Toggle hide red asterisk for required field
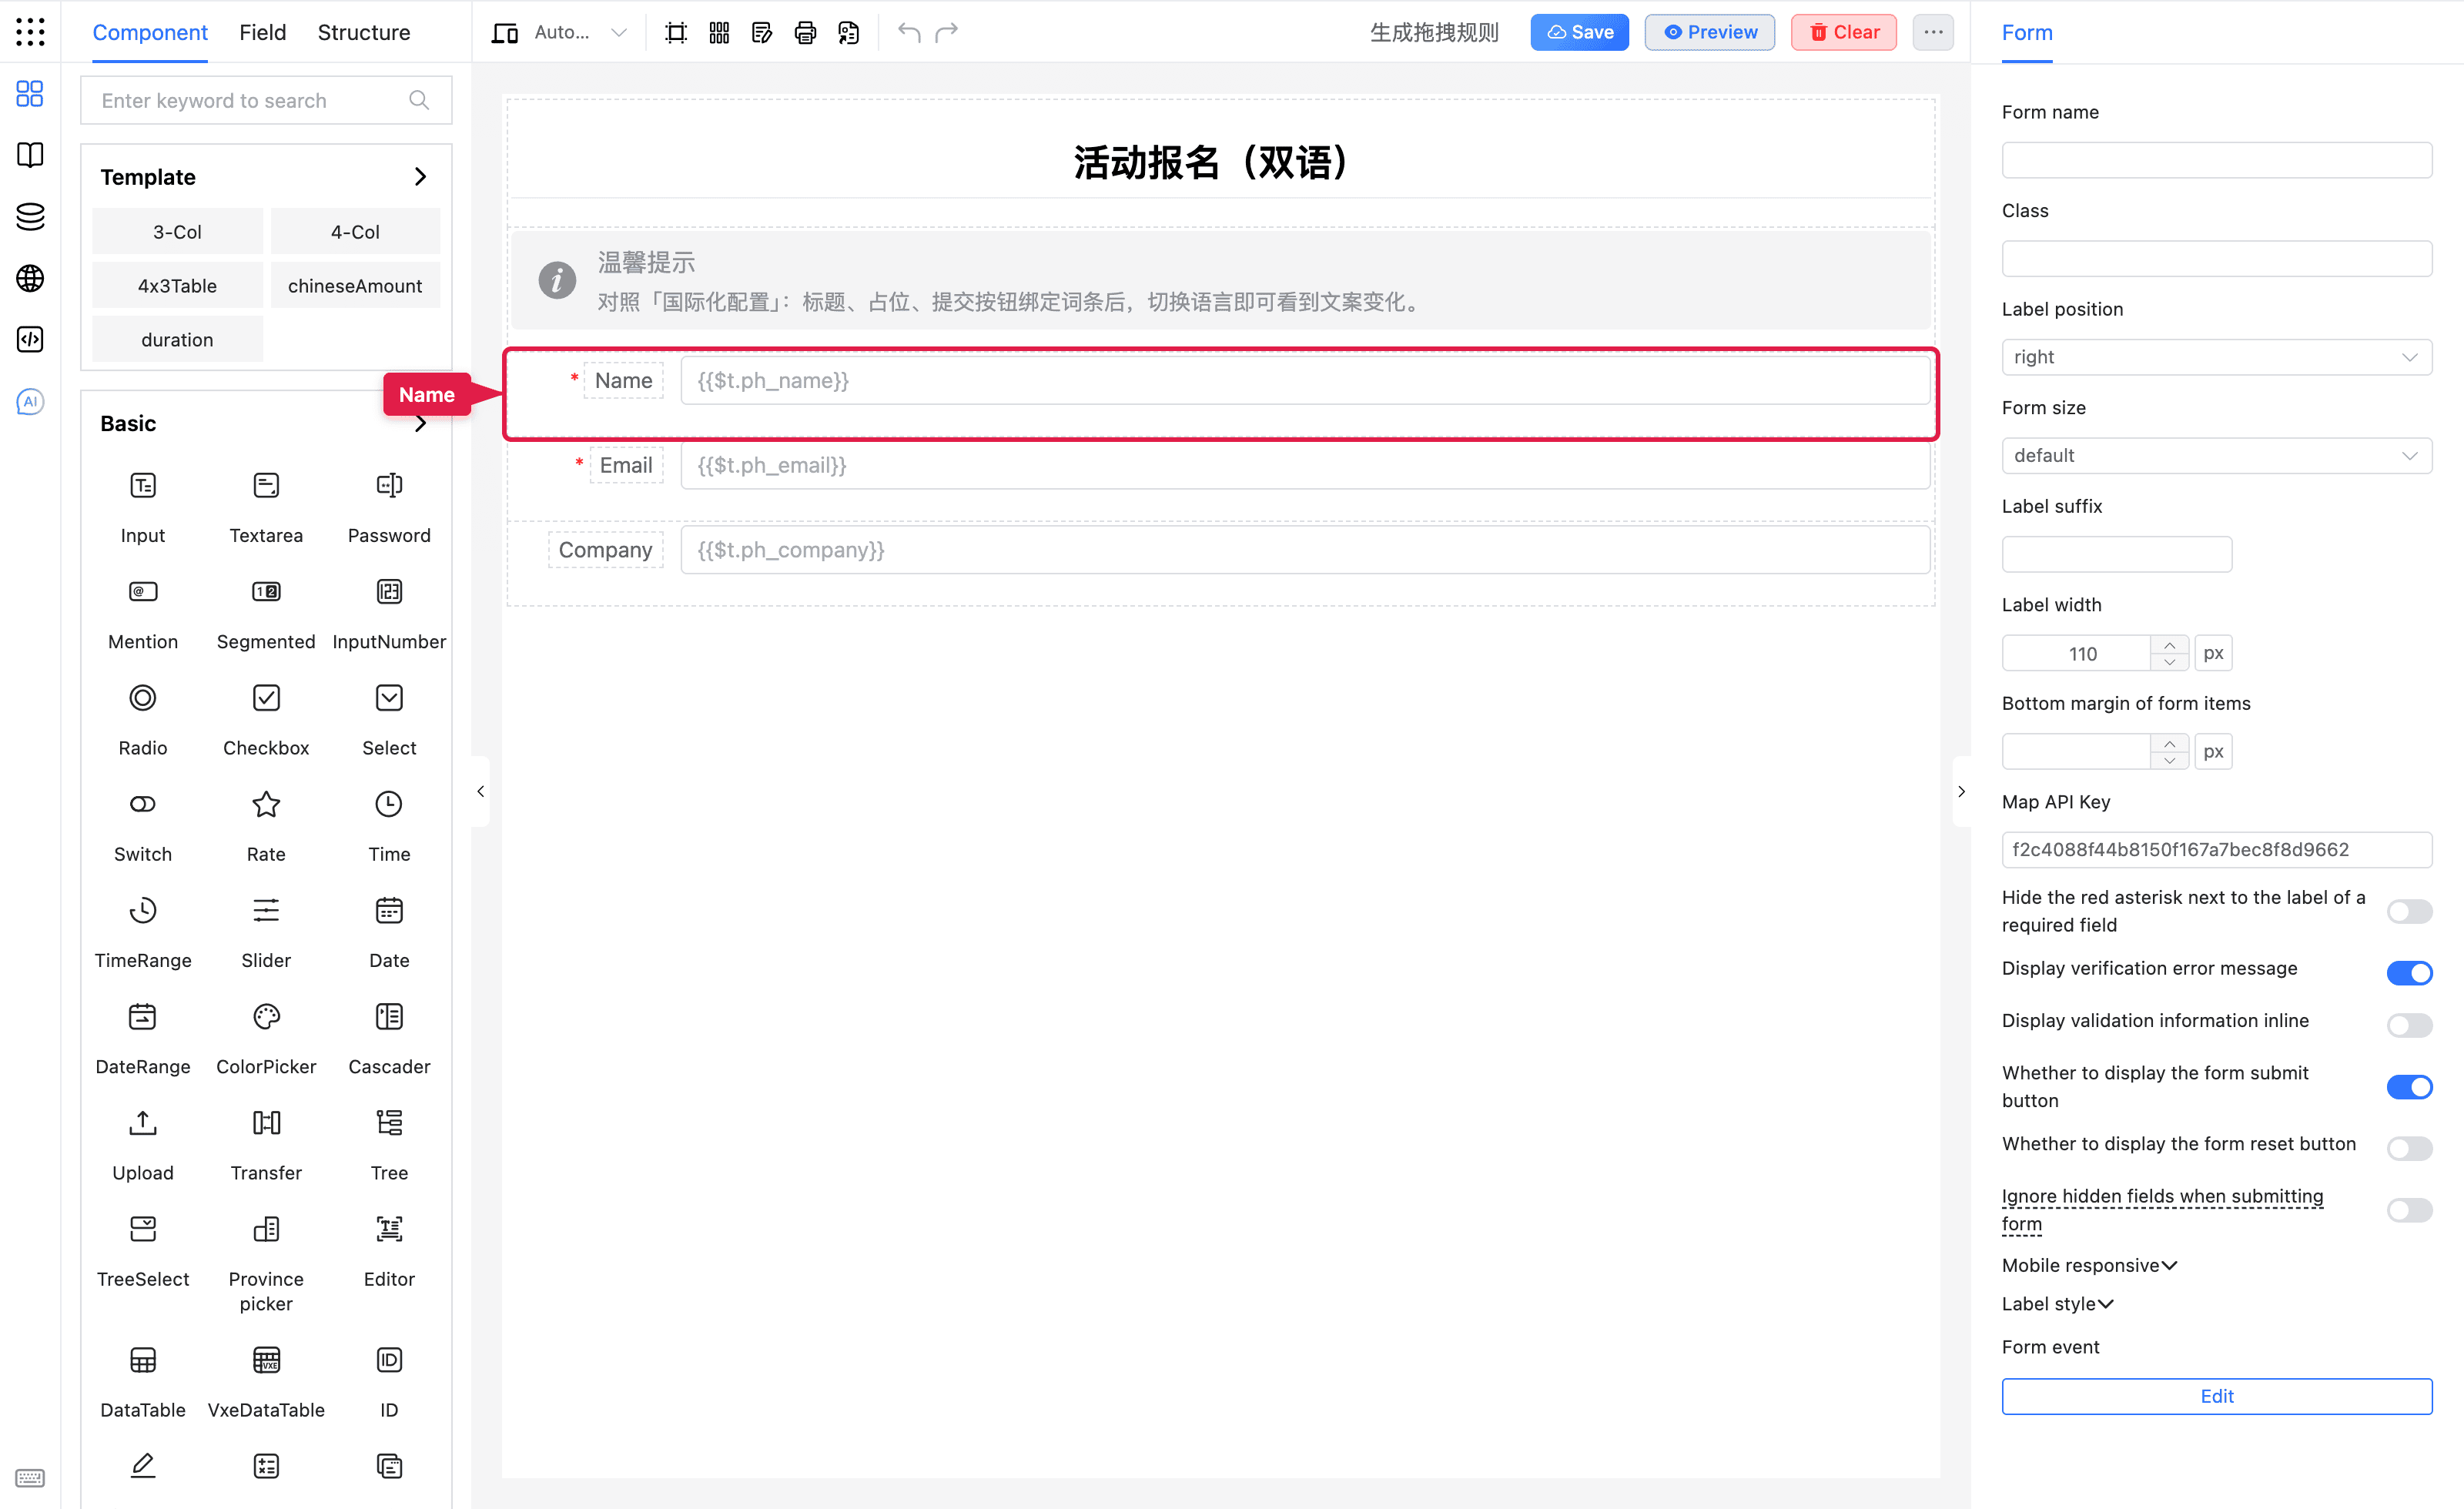 point(2409,911)
